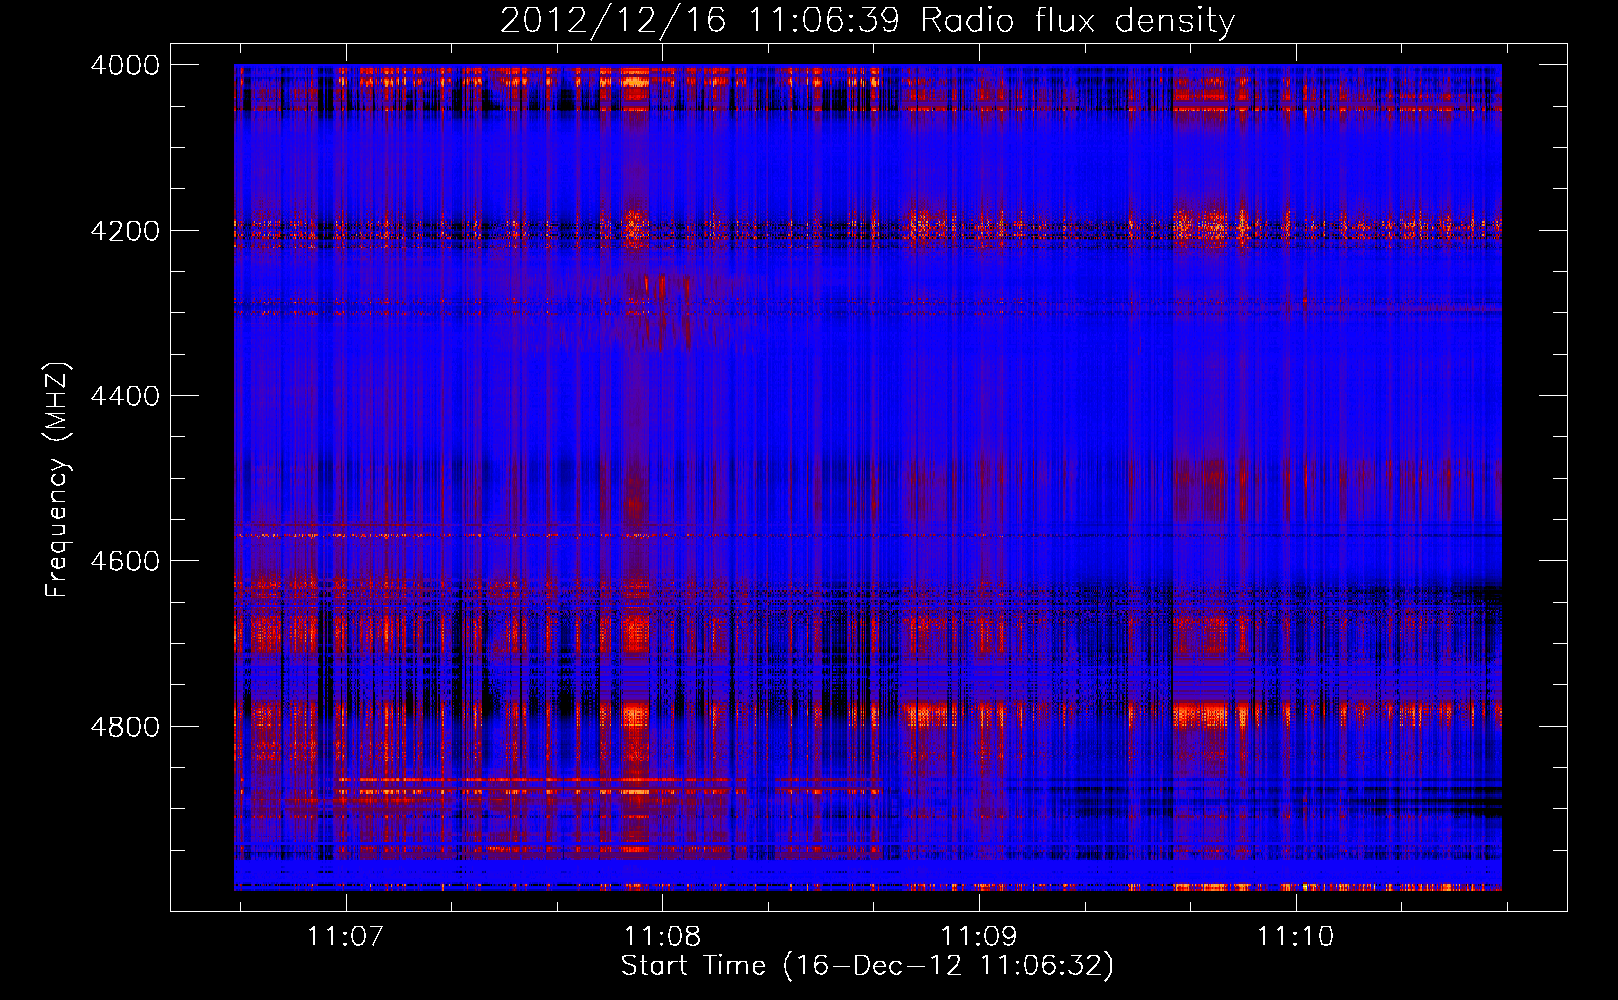Screen dimensions: 1618x1000
Task: Click the 4000 frequency axis label
Action: pos(125,65)
